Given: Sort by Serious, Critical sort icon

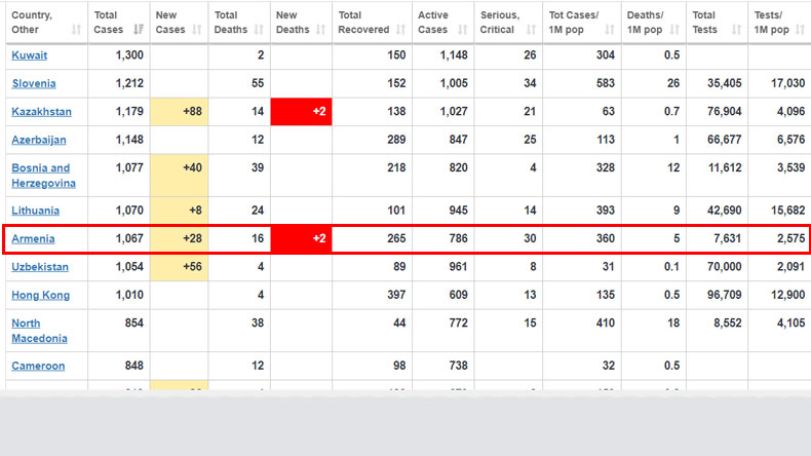Looking at the screenshot, I should [x=531, y=29].
